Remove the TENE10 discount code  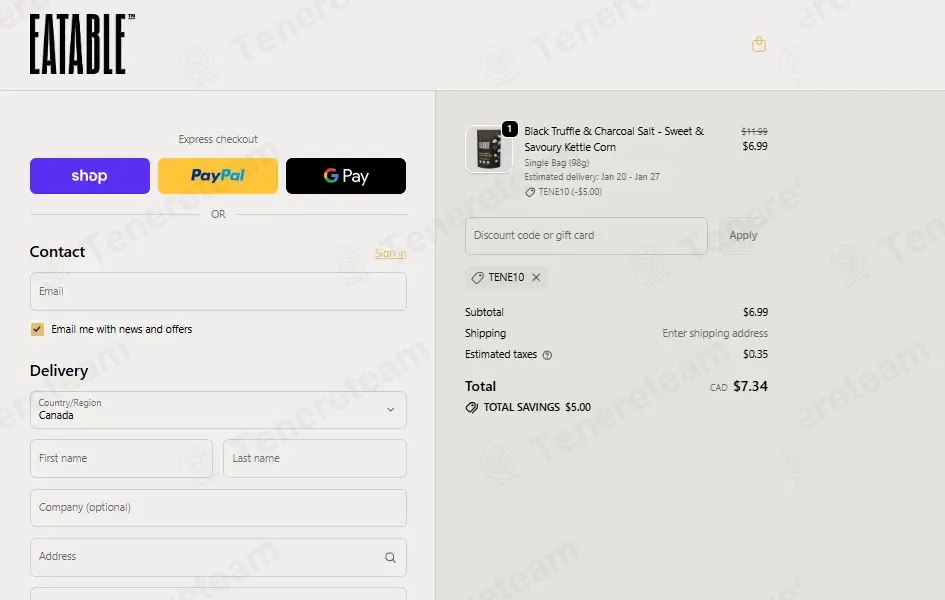click(x=536, y=277)
